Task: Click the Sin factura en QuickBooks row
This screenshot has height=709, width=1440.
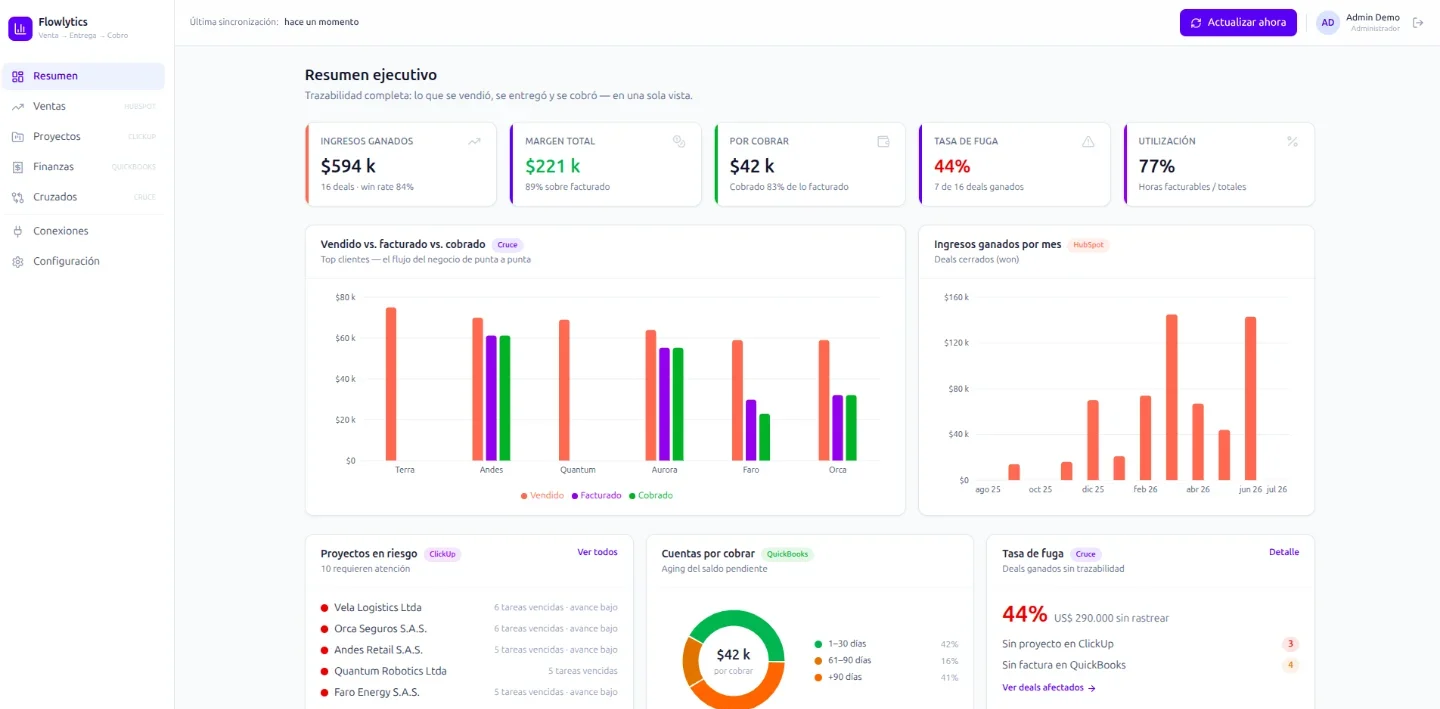Action: click(1150, 665)
